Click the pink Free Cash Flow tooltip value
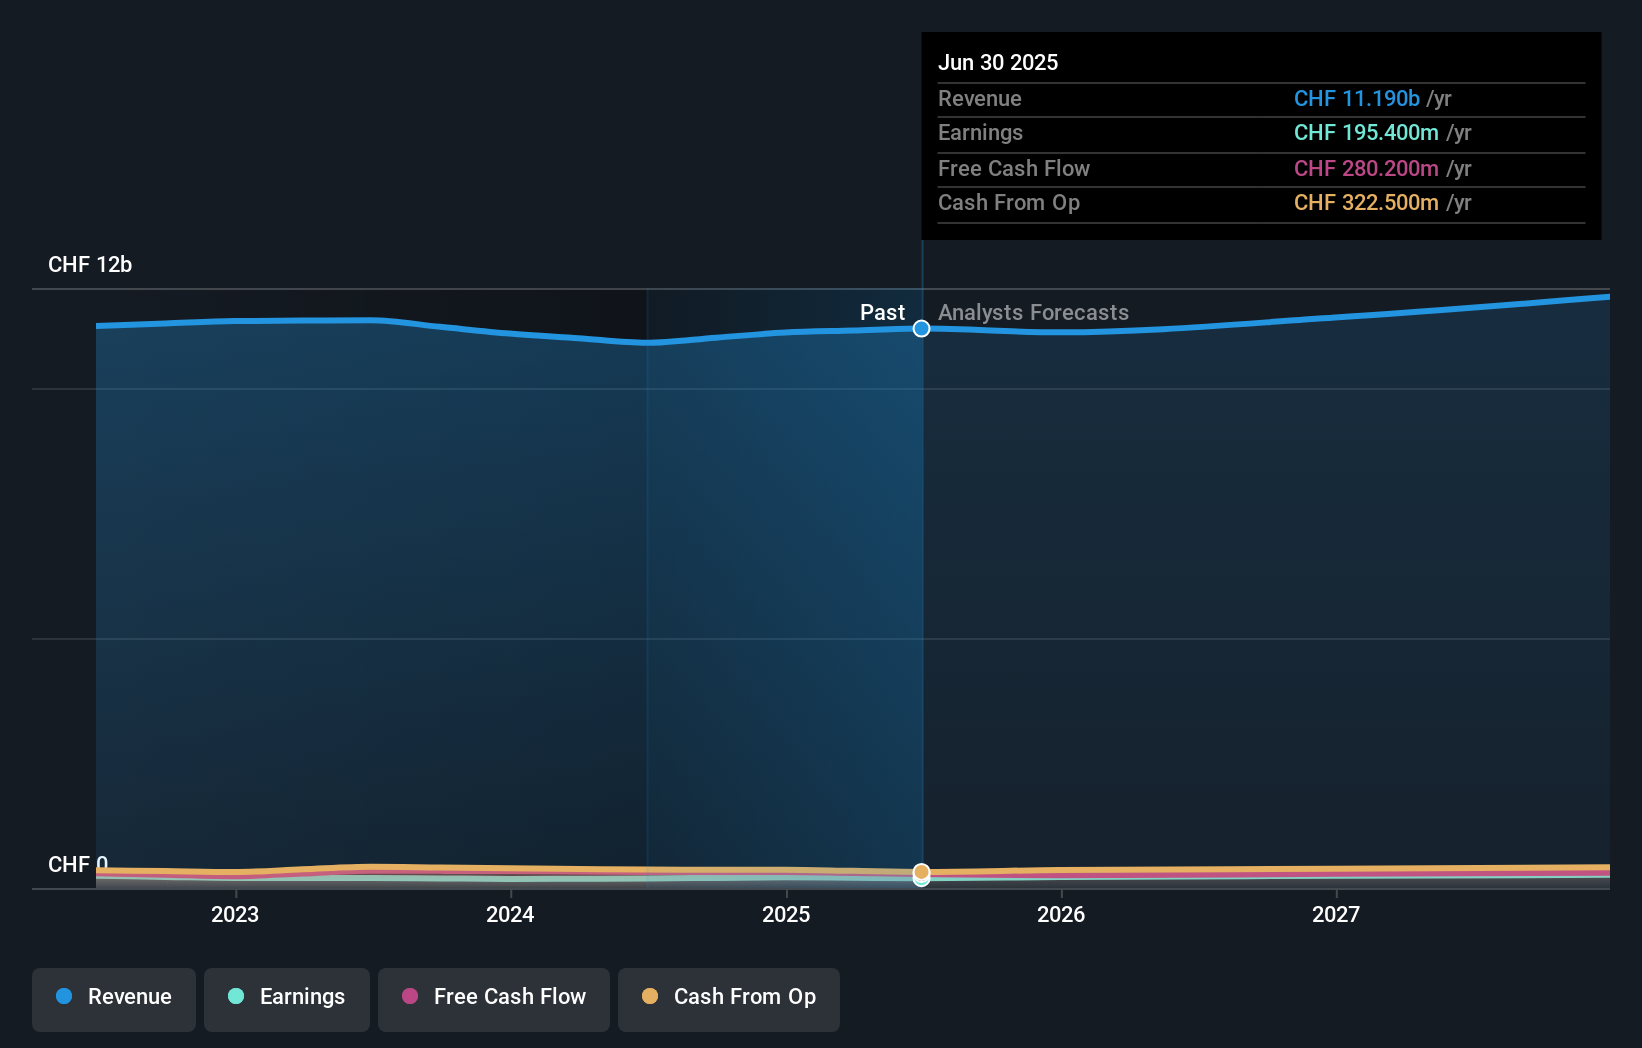 1367,169
